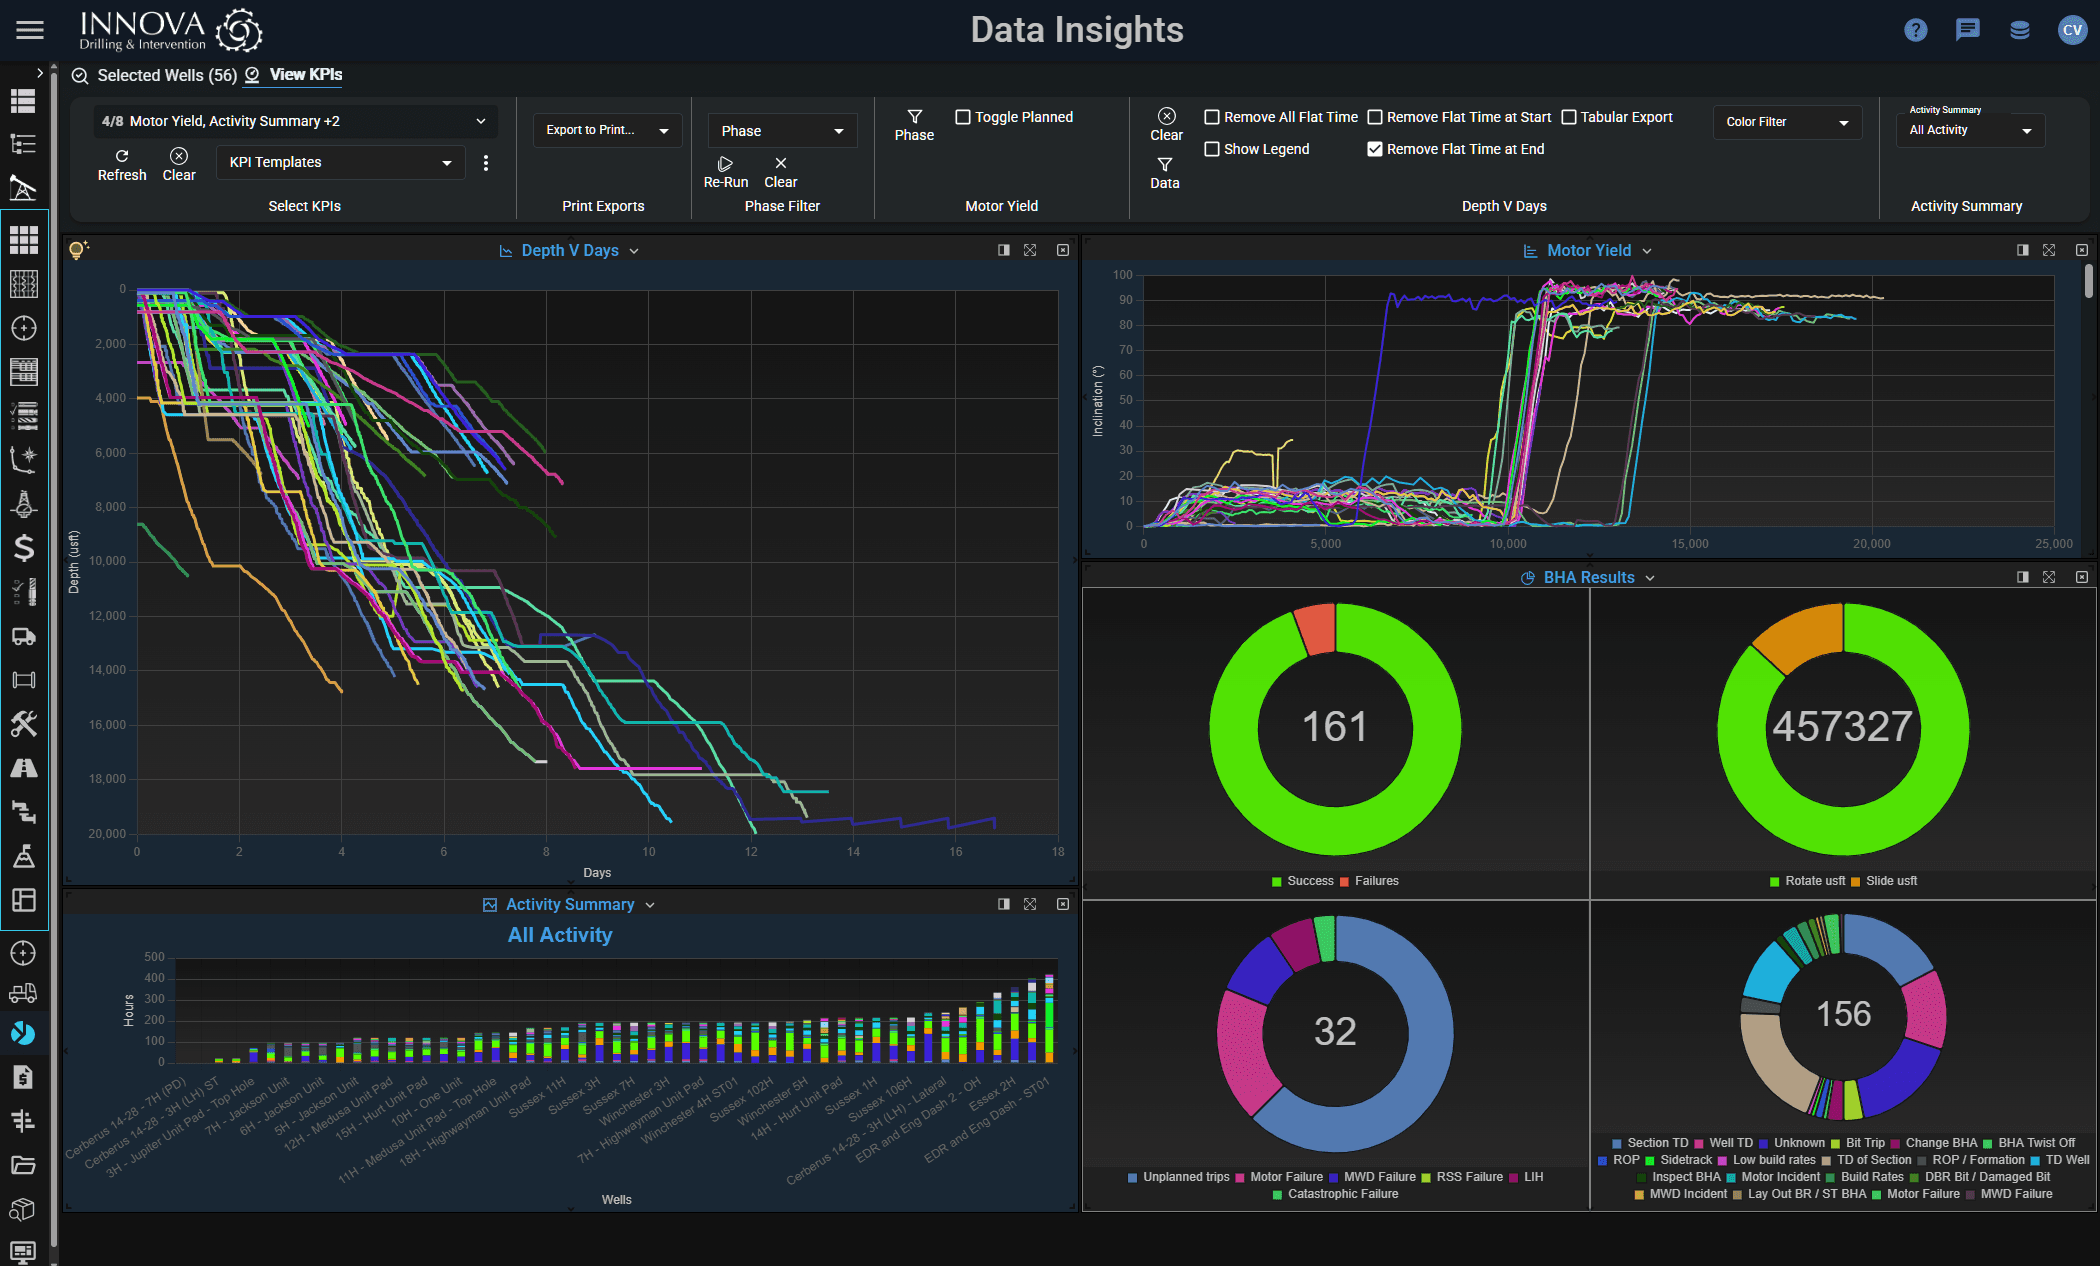2100x1266 pixels.
Task: Uncheck Remove Flat Time at End
Action: pyautogui.click(x=1375, y=149)
